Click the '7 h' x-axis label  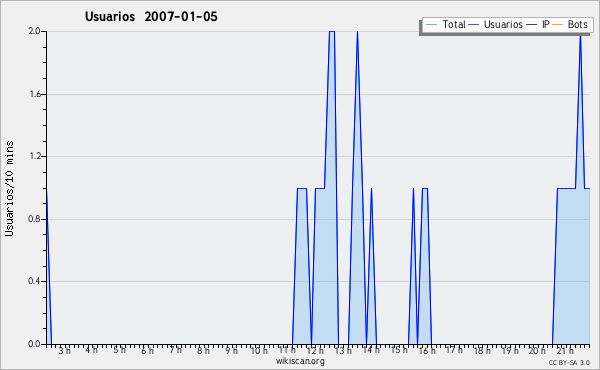point(175,350)
